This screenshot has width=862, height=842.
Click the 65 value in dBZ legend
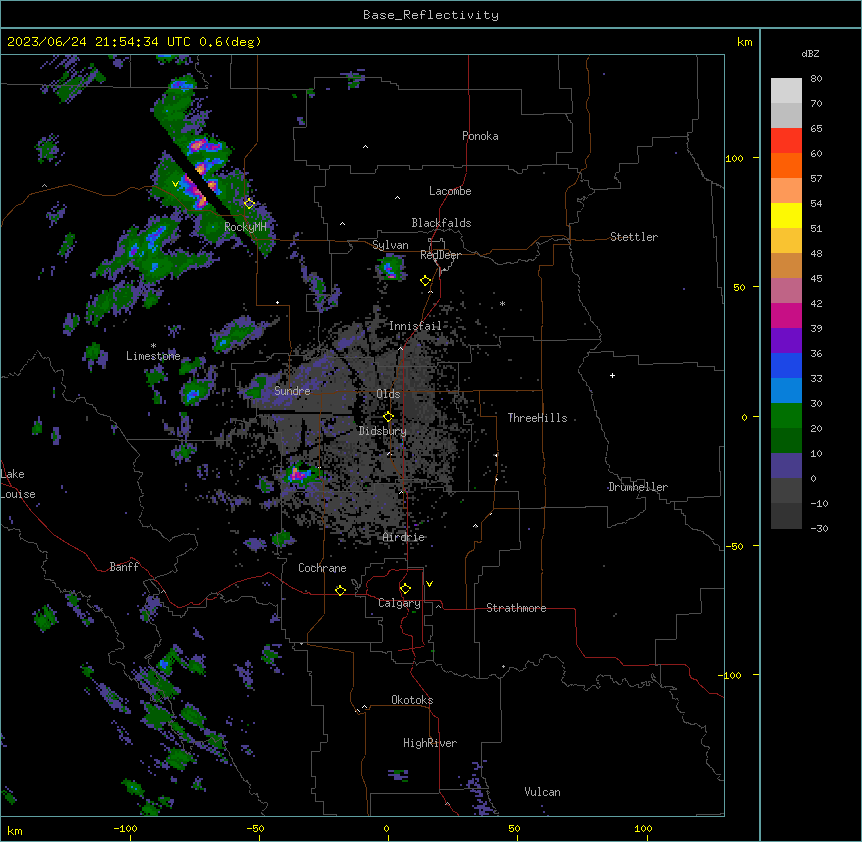point(816,129)
